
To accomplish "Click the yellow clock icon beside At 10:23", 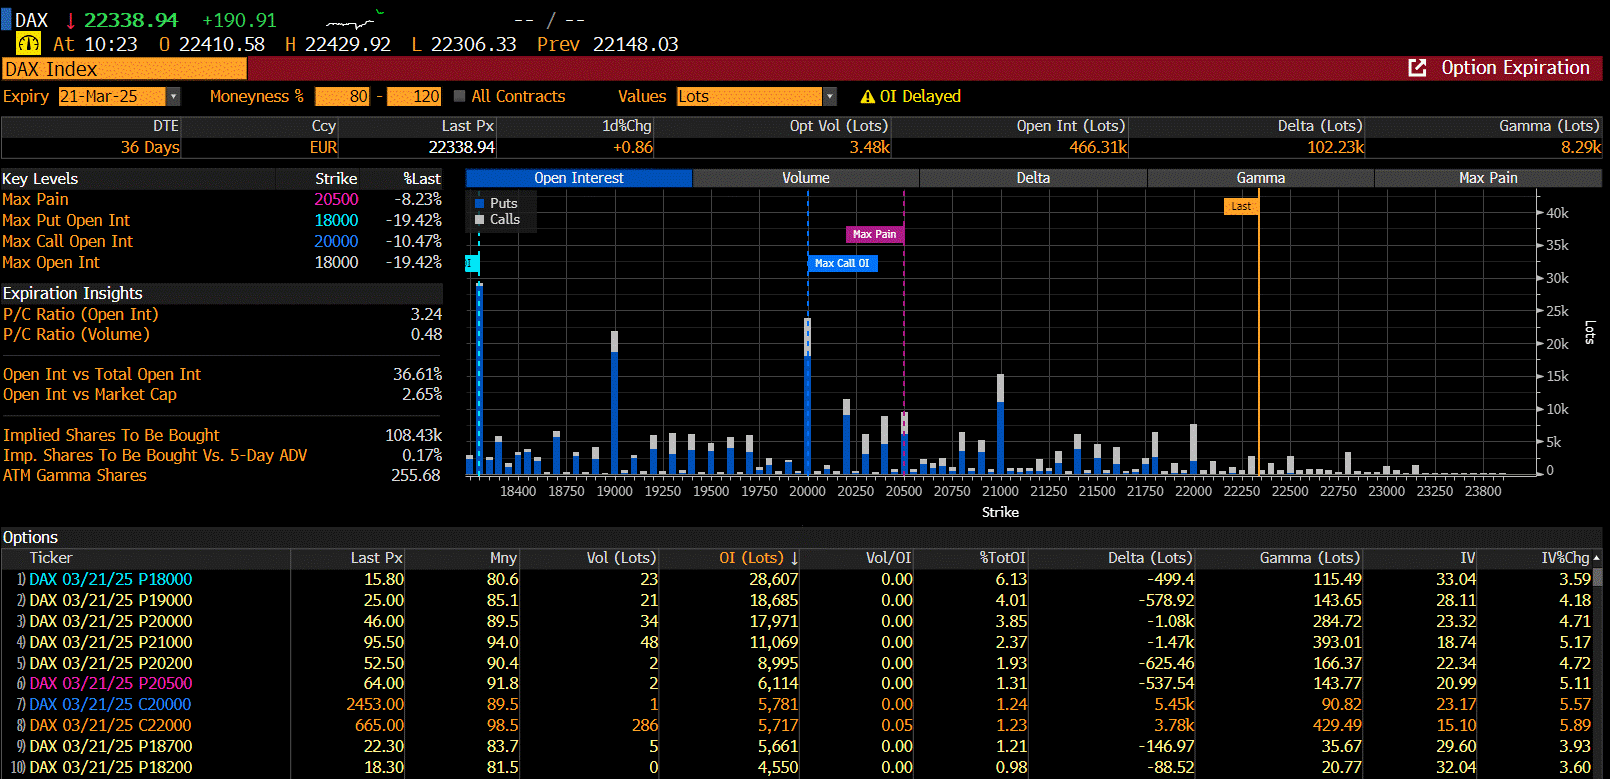I will click(28, 44).
